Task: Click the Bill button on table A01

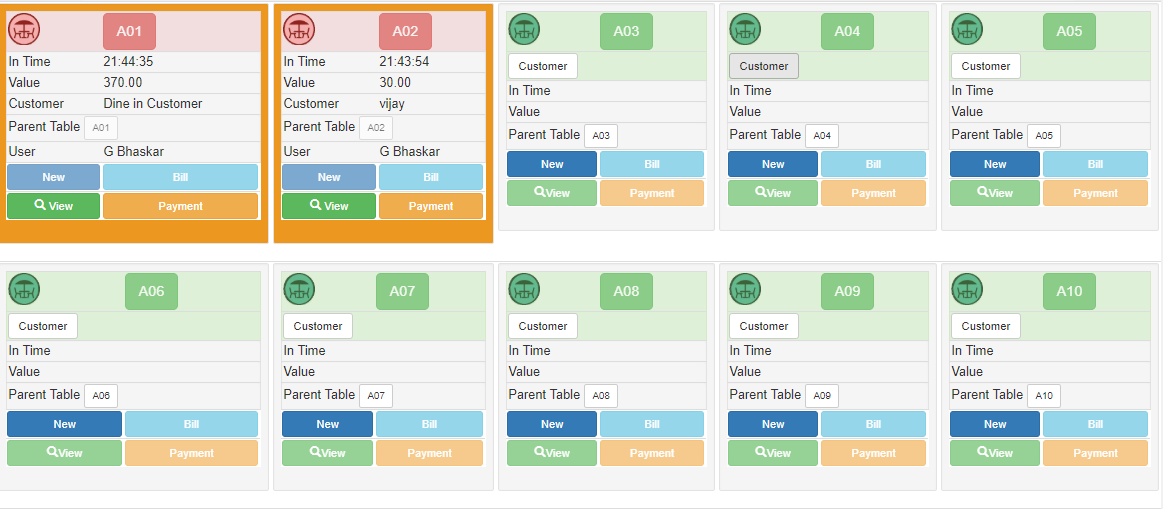Action: tap(180, 177)
